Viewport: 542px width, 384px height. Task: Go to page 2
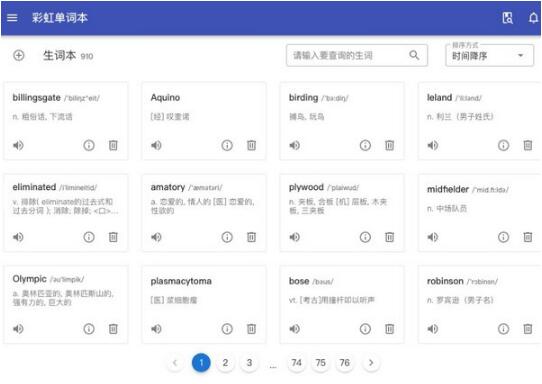click(x=225, y=363)
